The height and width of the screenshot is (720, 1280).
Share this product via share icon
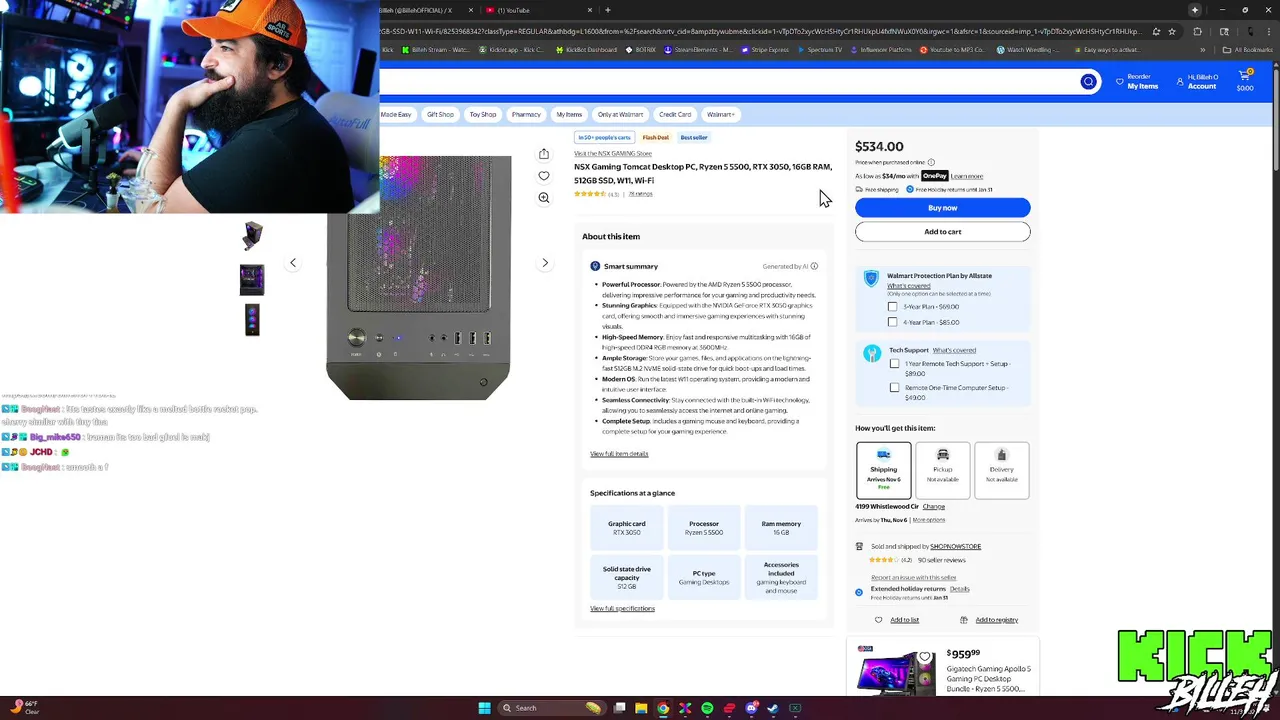(x=544, y=154)
